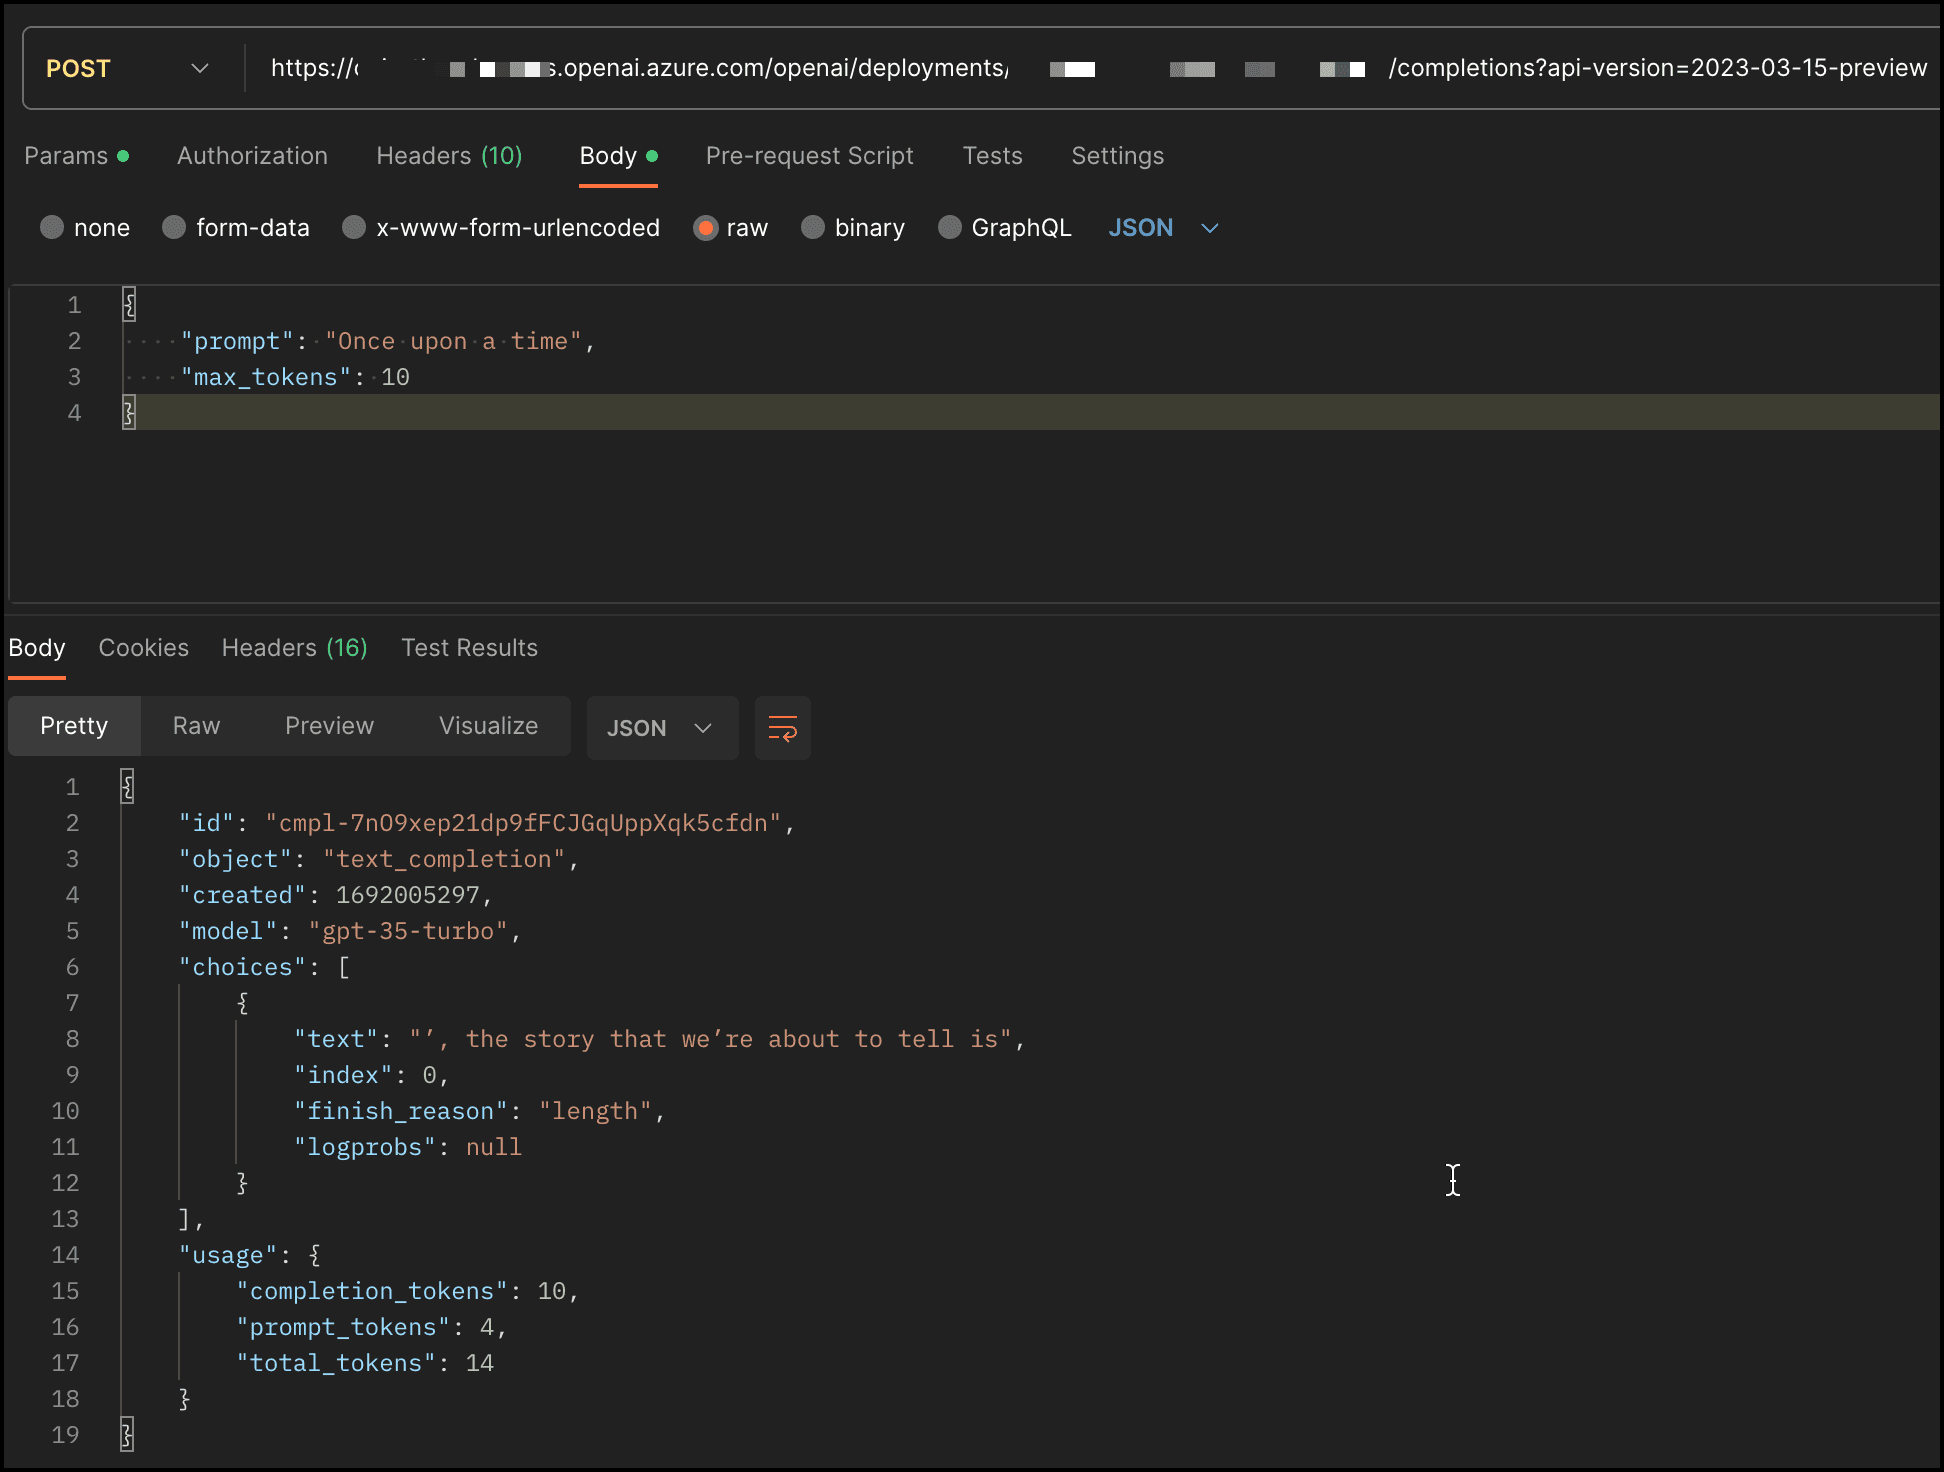Click the "usage" key in response
1944x1472 pixels.
coord(227,1255)
